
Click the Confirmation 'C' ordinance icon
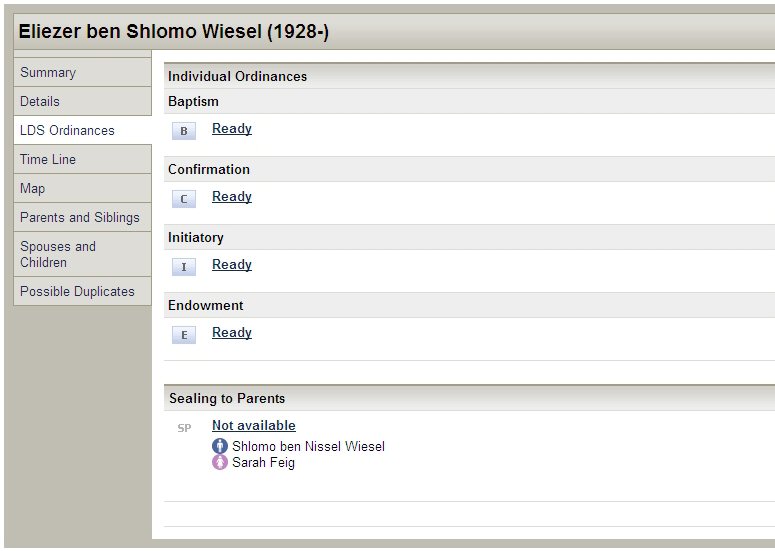click(184, 199)
